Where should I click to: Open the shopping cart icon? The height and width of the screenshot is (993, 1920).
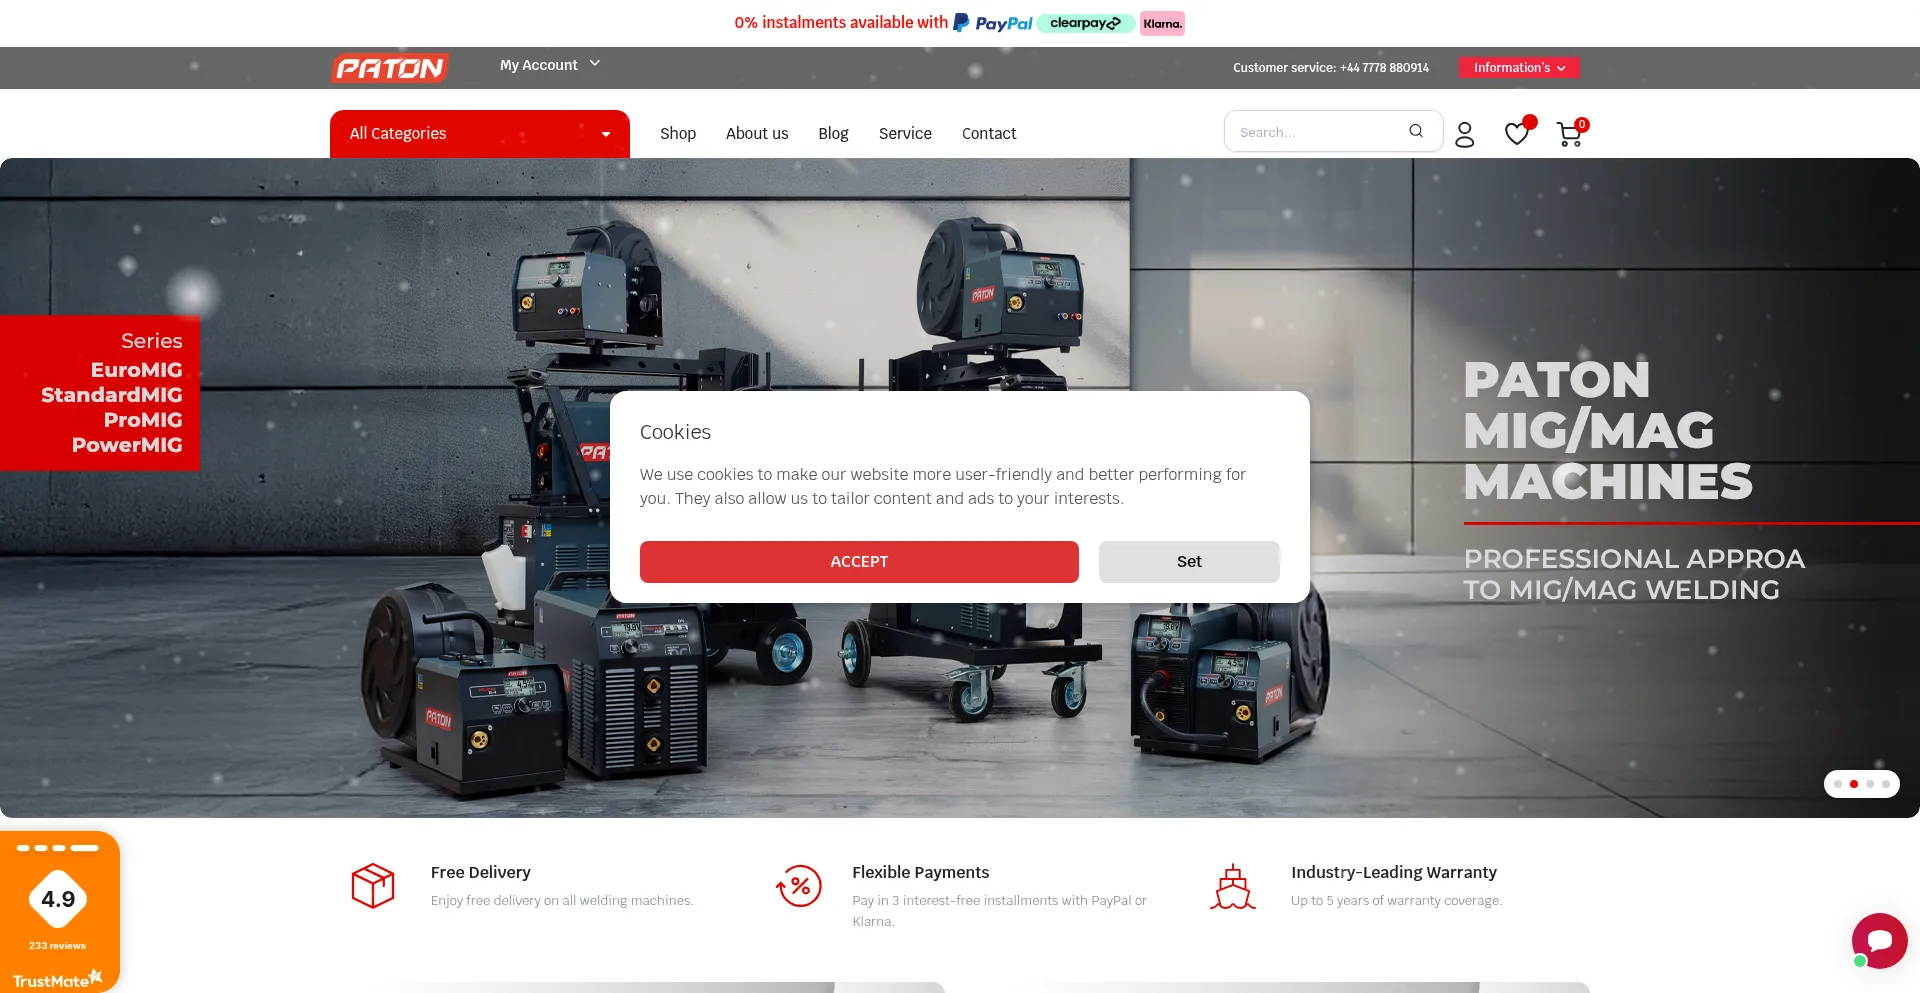coord(1571,132)
